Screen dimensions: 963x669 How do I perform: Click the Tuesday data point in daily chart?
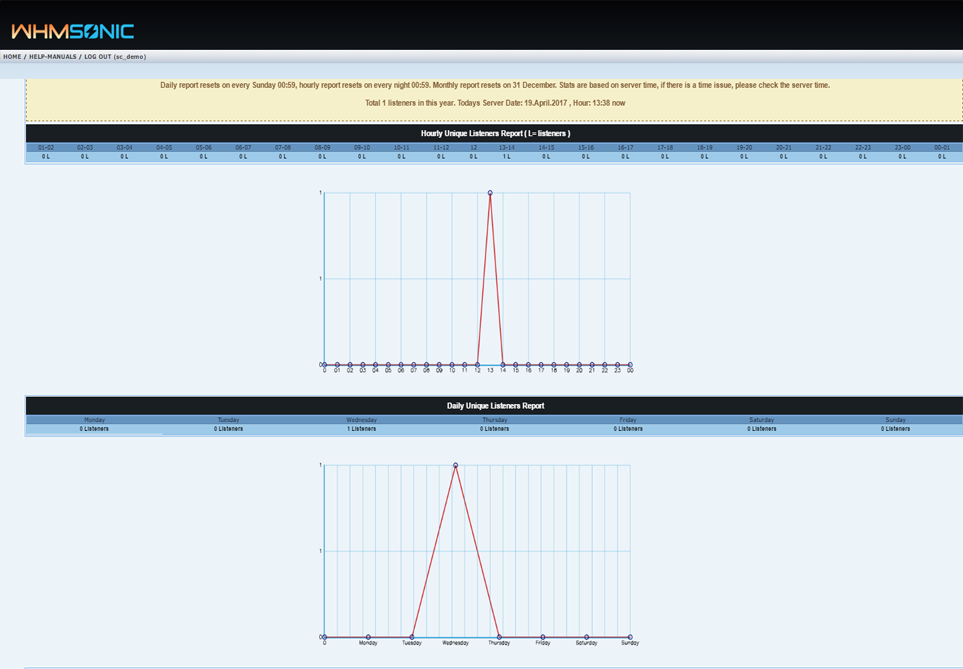tap(411, 637)
